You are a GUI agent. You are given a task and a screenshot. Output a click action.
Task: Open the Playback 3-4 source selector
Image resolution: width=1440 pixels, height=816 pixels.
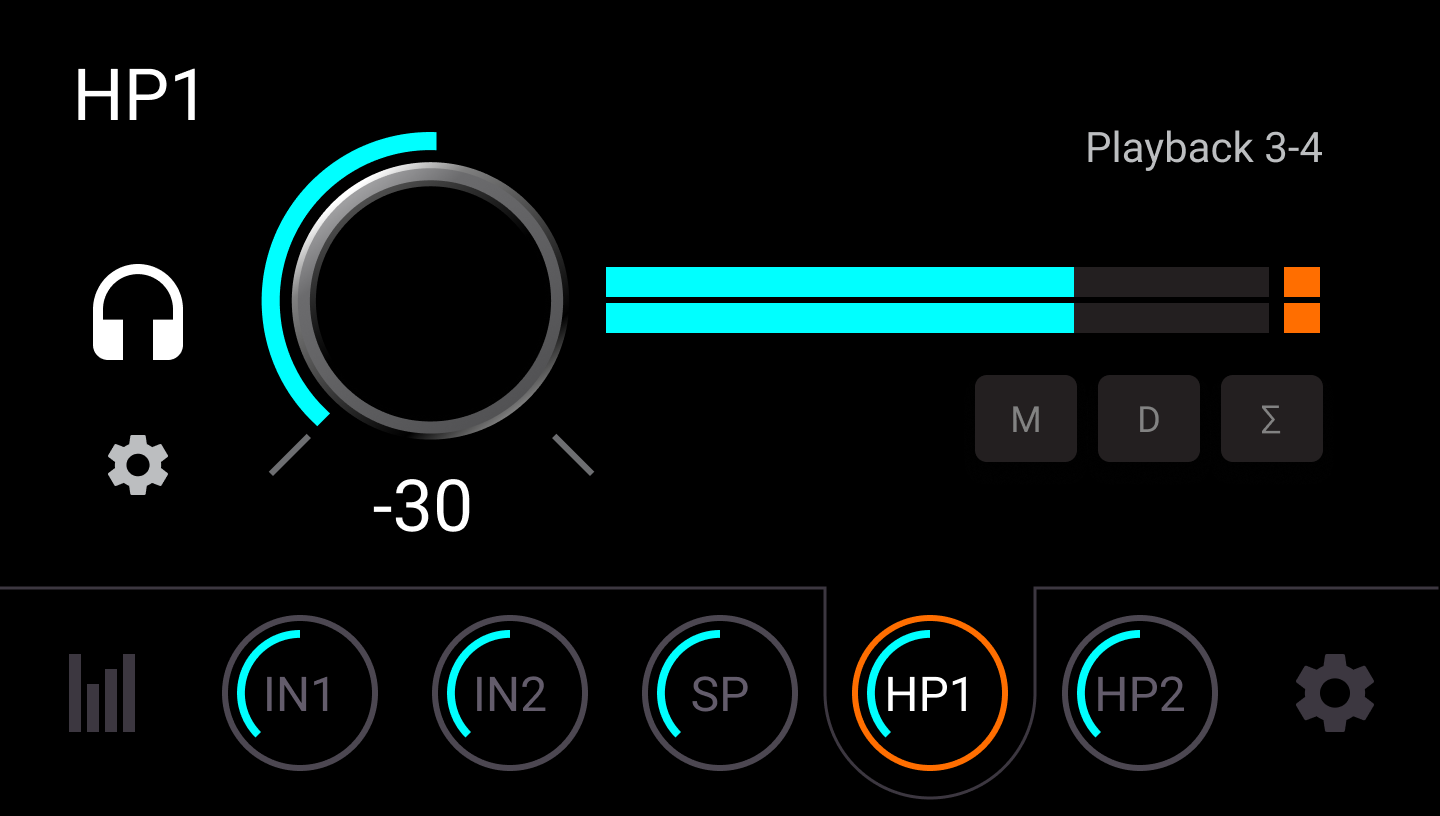pos(1204,148)
